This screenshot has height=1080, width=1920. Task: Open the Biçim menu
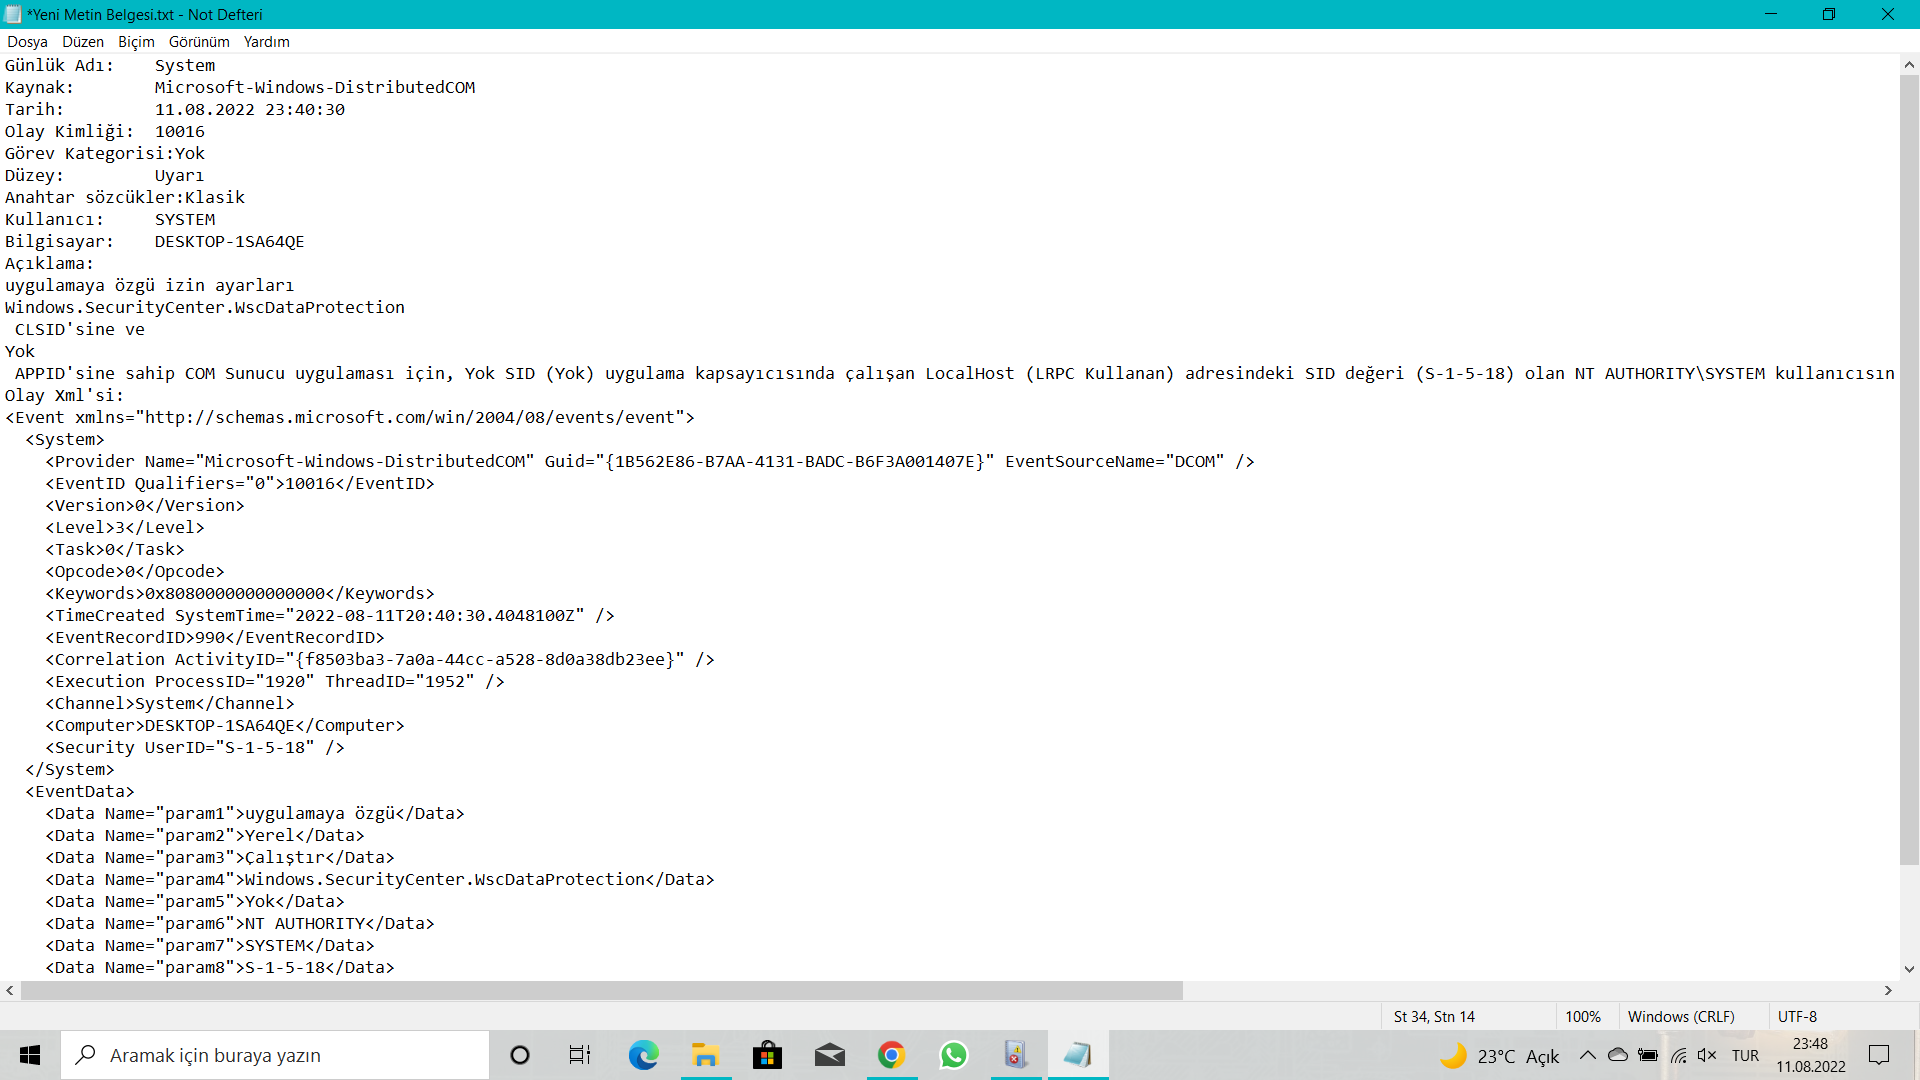(136, 42)
